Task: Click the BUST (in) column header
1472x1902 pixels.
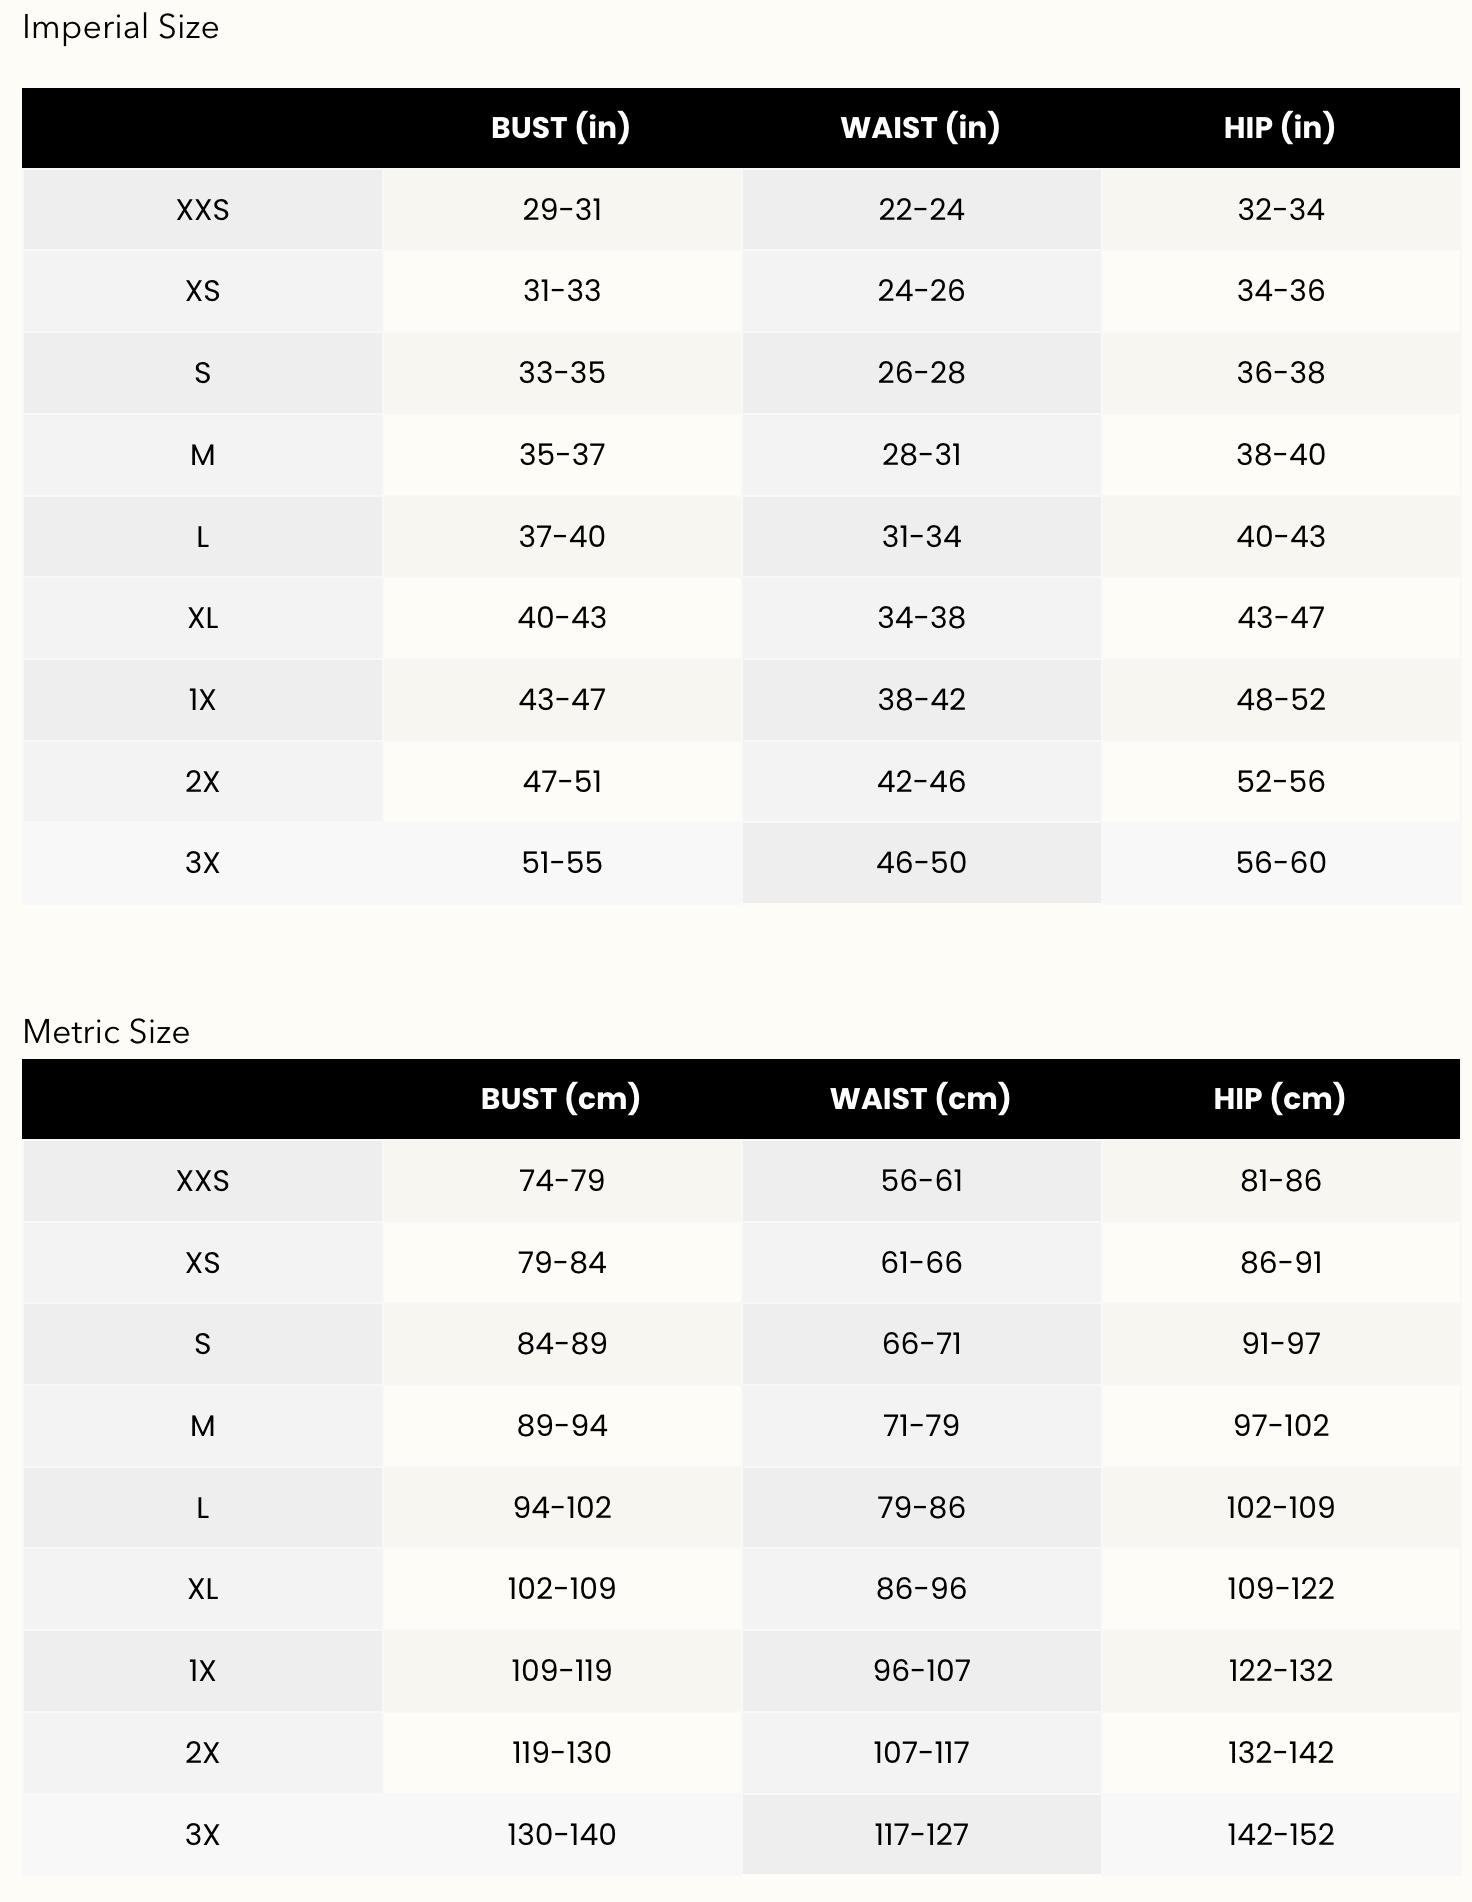Action: tap(560, 128)
